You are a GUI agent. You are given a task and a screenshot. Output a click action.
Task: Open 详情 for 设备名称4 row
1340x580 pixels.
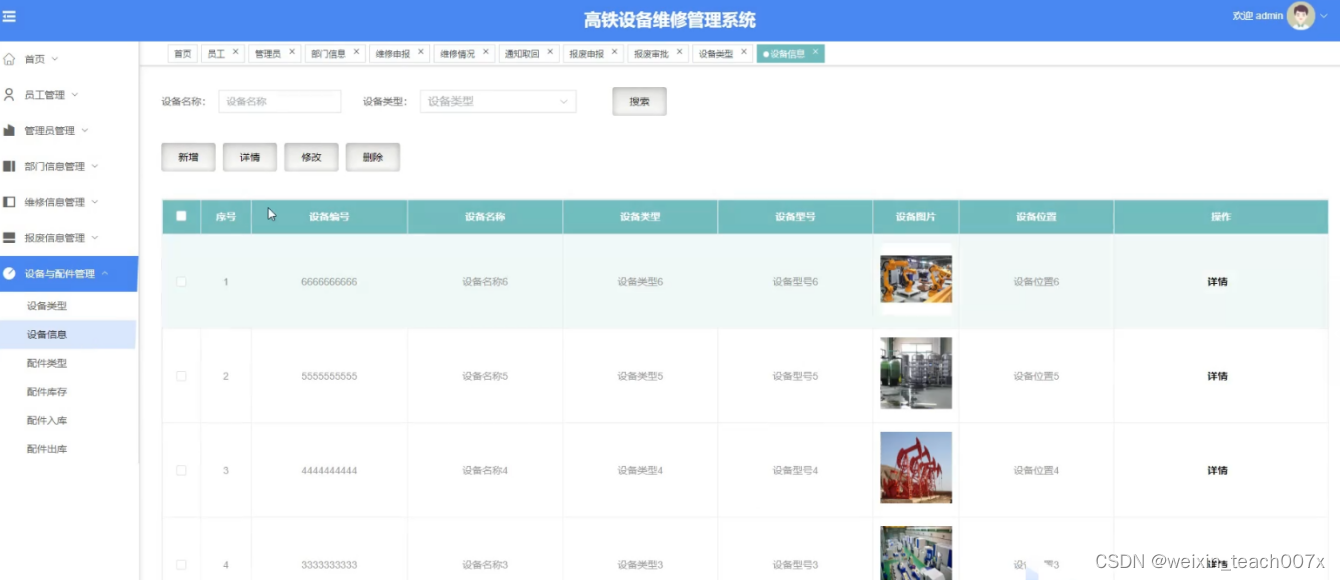click(1217, 470)
